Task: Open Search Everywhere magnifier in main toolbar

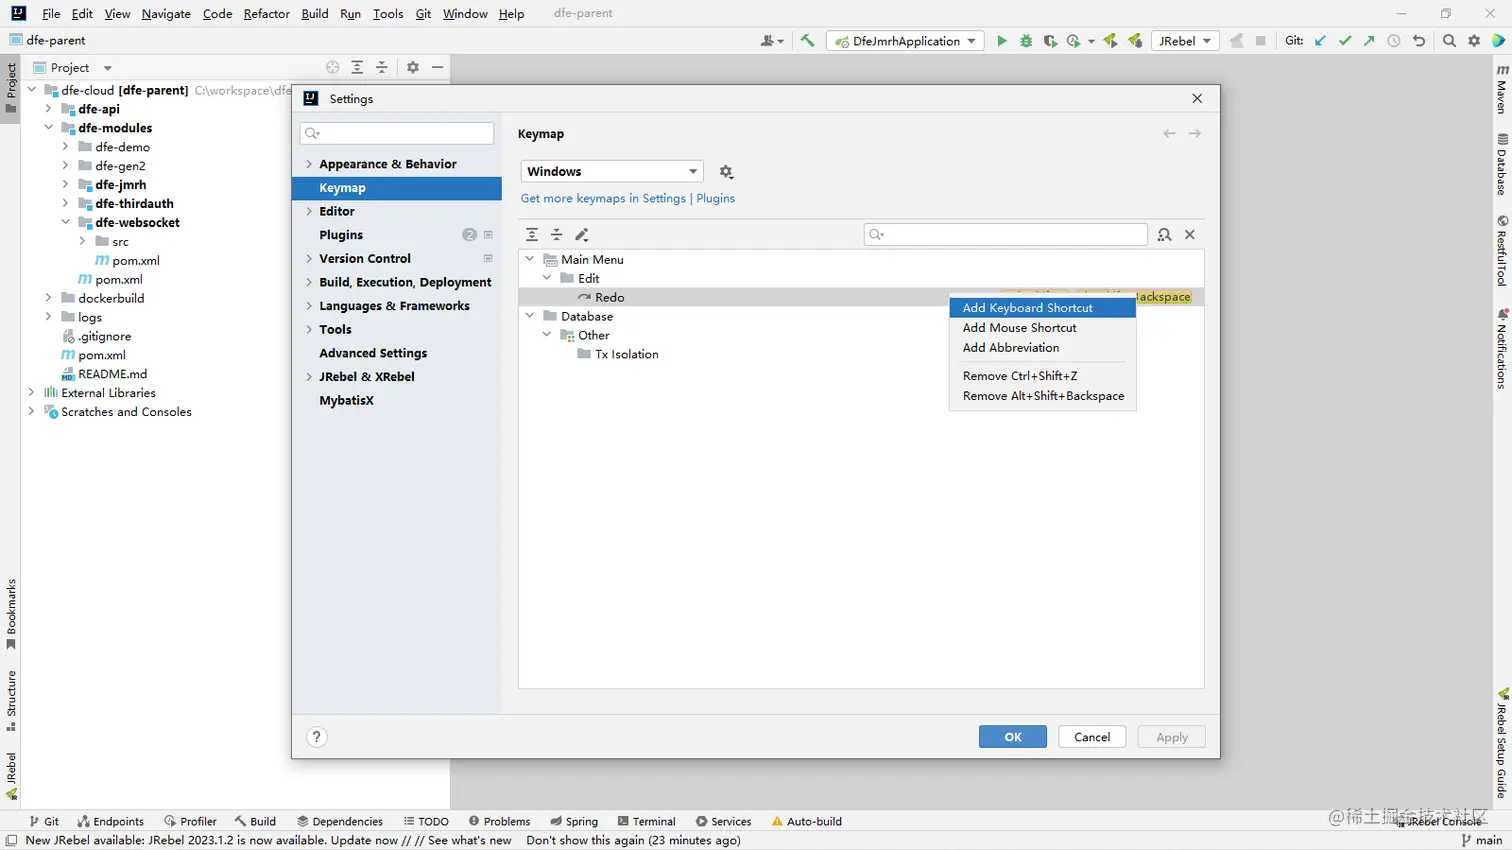Action: click(1449, 41)
